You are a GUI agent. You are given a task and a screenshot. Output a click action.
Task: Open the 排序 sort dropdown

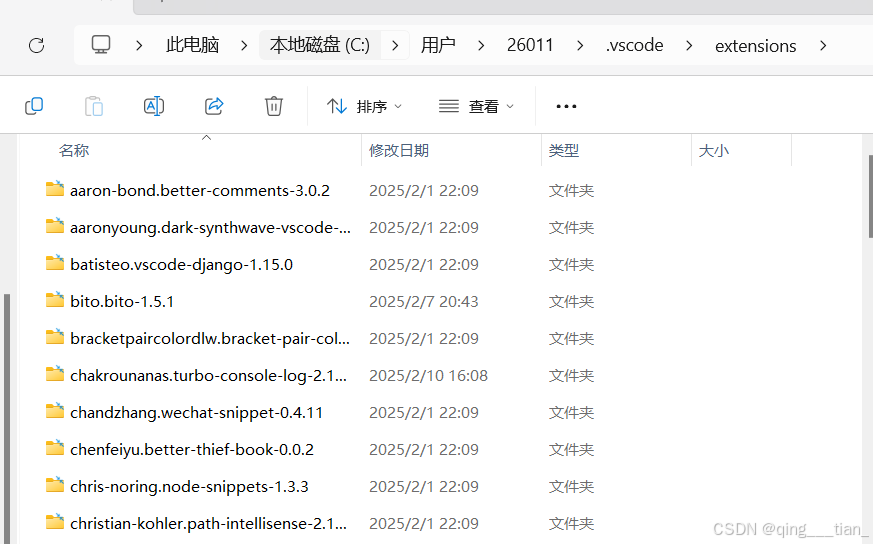(x=364, y=106)
